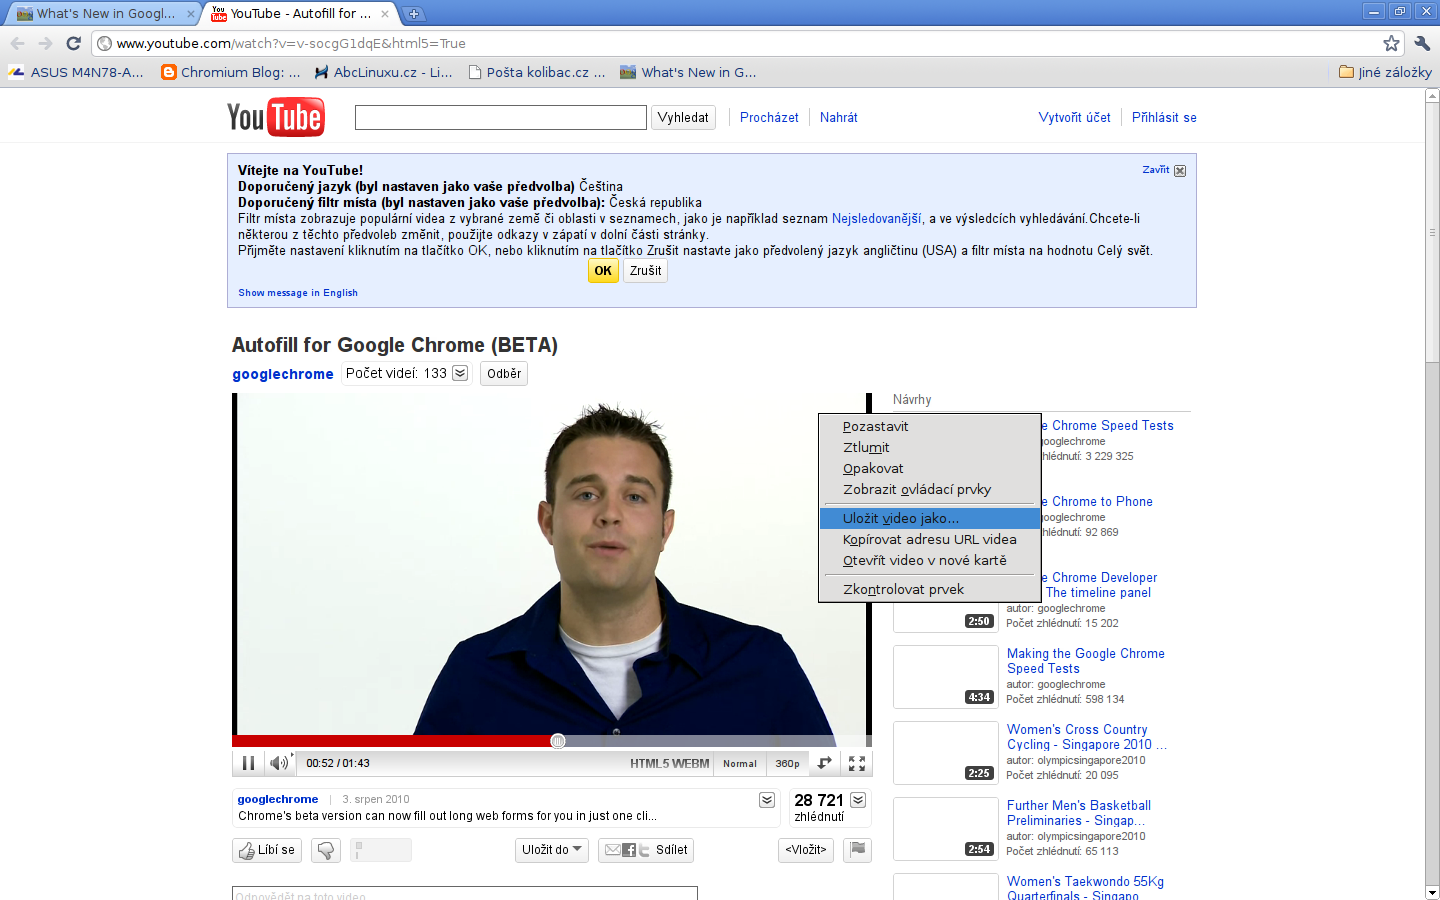Toggle fullscreen mode on the video player

coord(857,763)
